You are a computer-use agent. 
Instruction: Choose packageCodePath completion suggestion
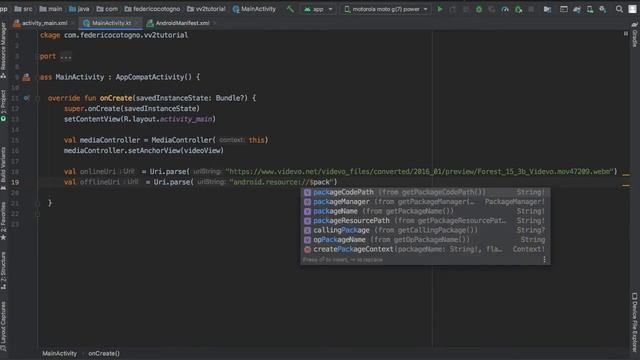click(425, 192)
